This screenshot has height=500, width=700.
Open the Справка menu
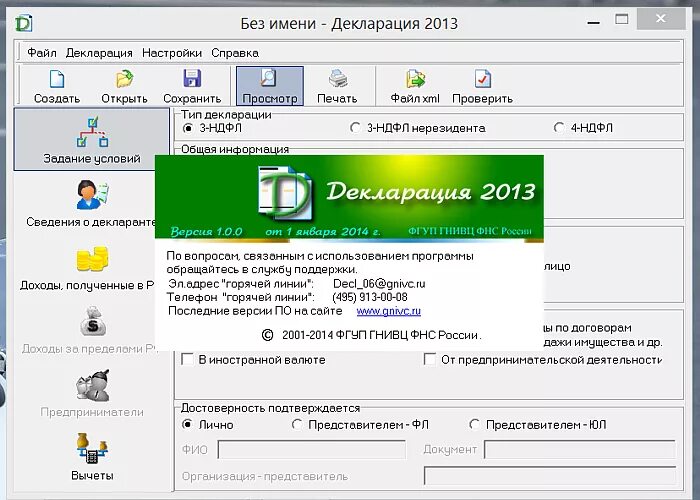point(235,53)
